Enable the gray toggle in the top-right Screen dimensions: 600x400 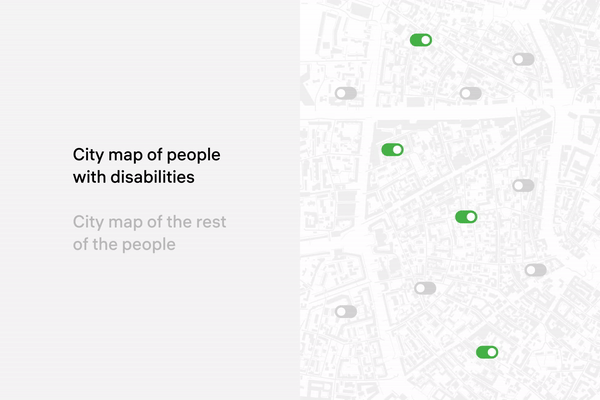pyautogui.click(x=523, y=60)
